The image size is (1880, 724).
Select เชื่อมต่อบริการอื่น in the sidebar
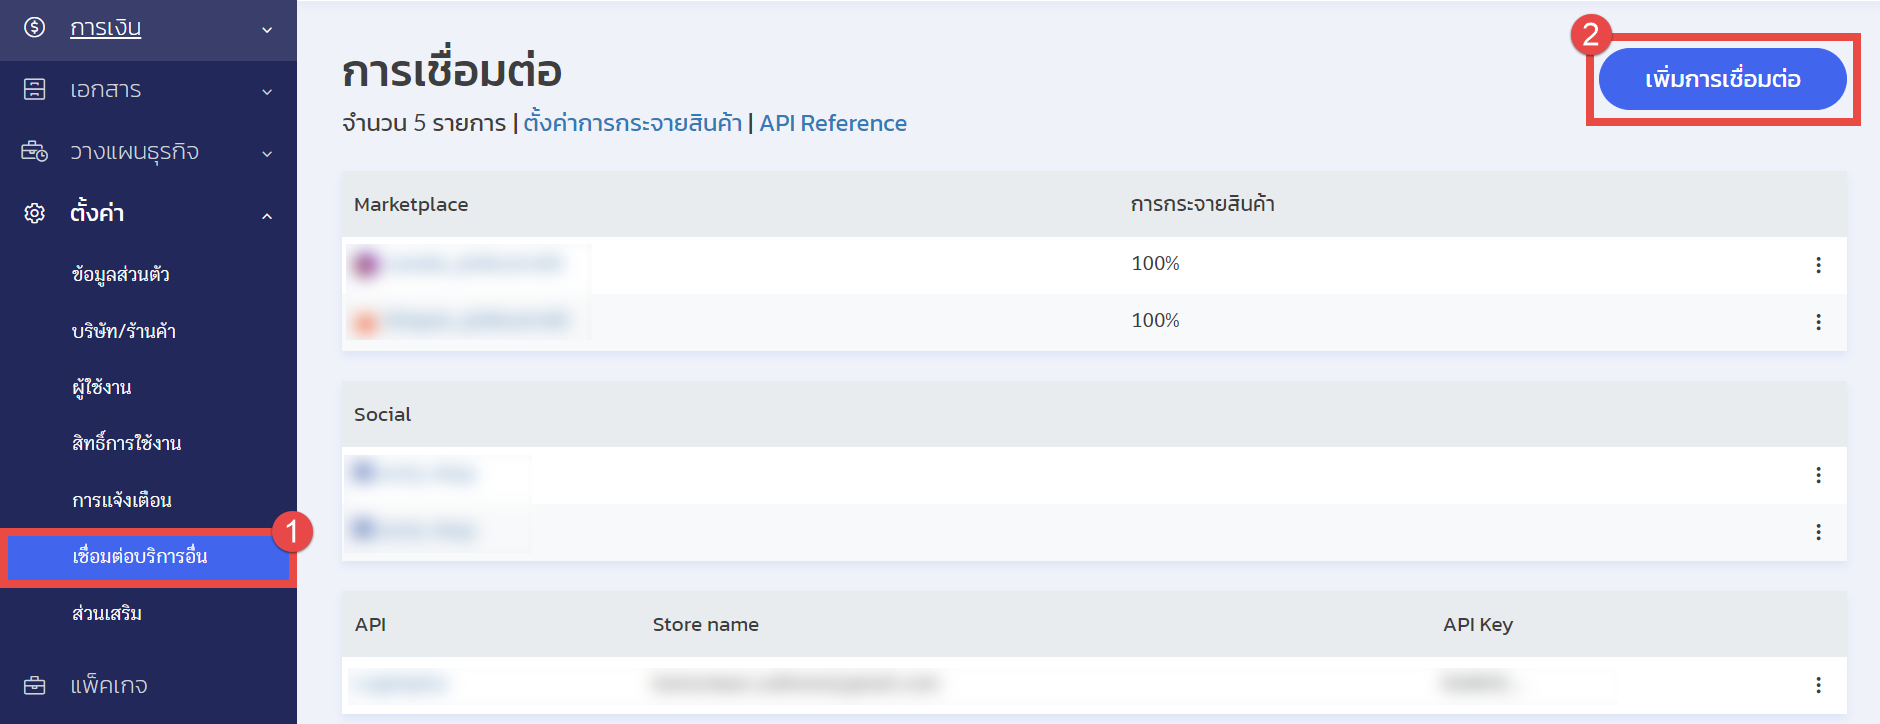point(140,556)
